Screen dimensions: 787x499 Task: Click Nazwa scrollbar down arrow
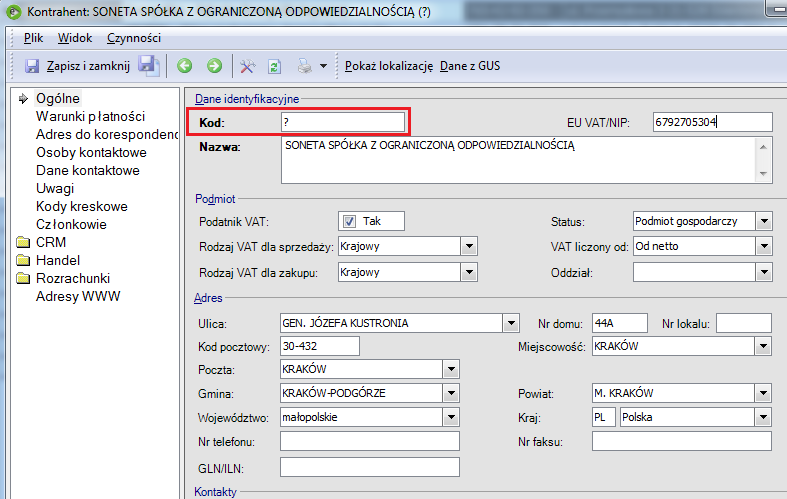pos(763,174)
